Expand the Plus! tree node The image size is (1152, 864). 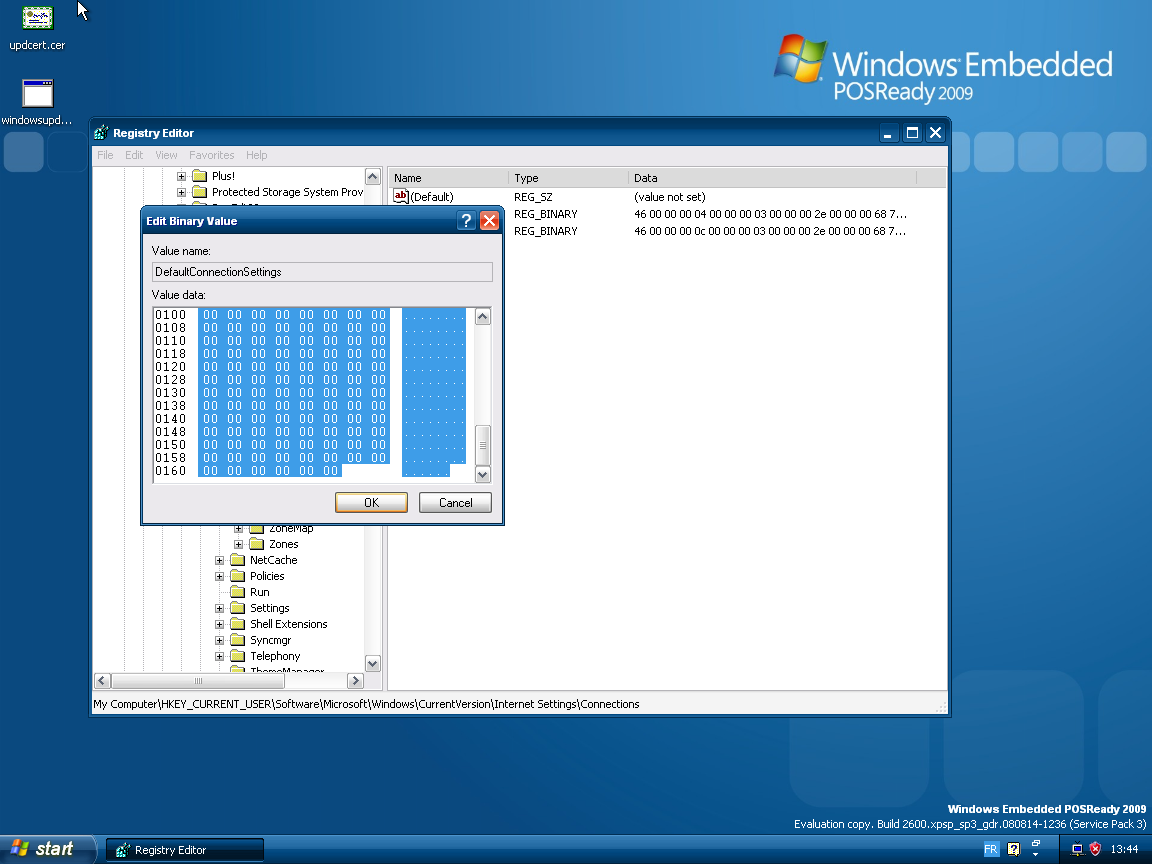(x=181, y=176)
